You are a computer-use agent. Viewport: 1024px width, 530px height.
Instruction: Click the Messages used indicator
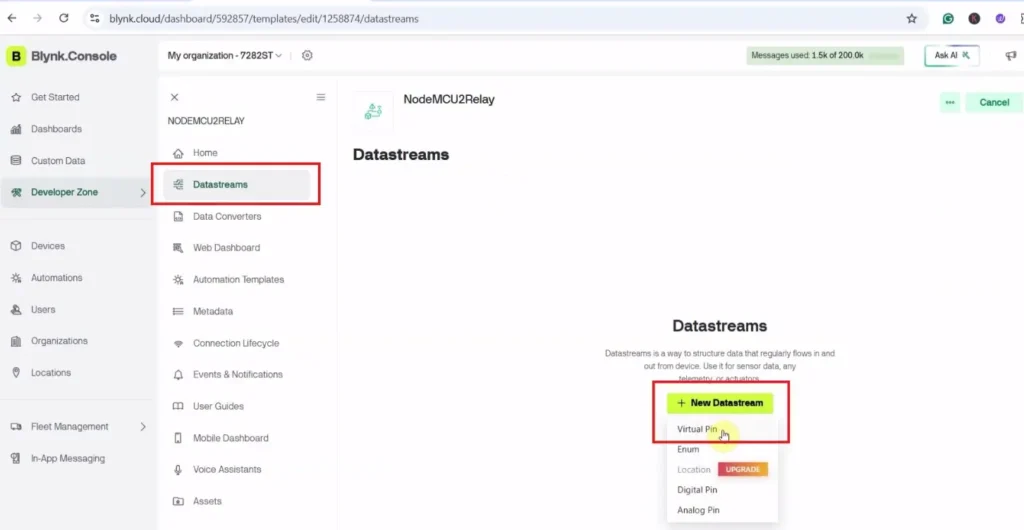point(825,55)
